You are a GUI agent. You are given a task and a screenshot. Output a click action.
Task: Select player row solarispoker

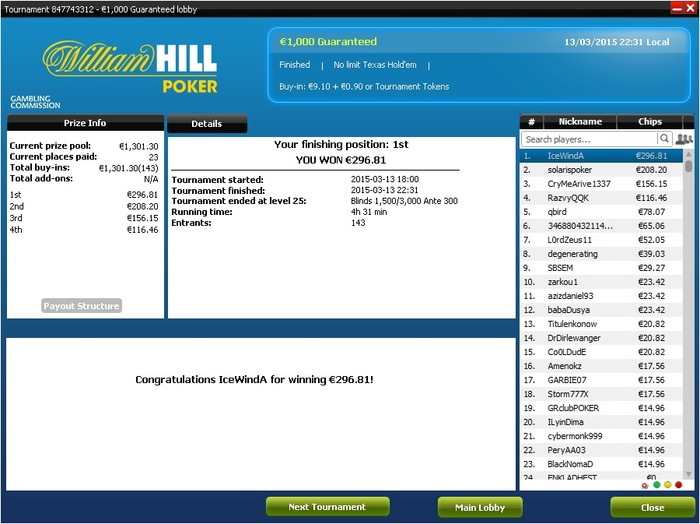click(601, 170)
